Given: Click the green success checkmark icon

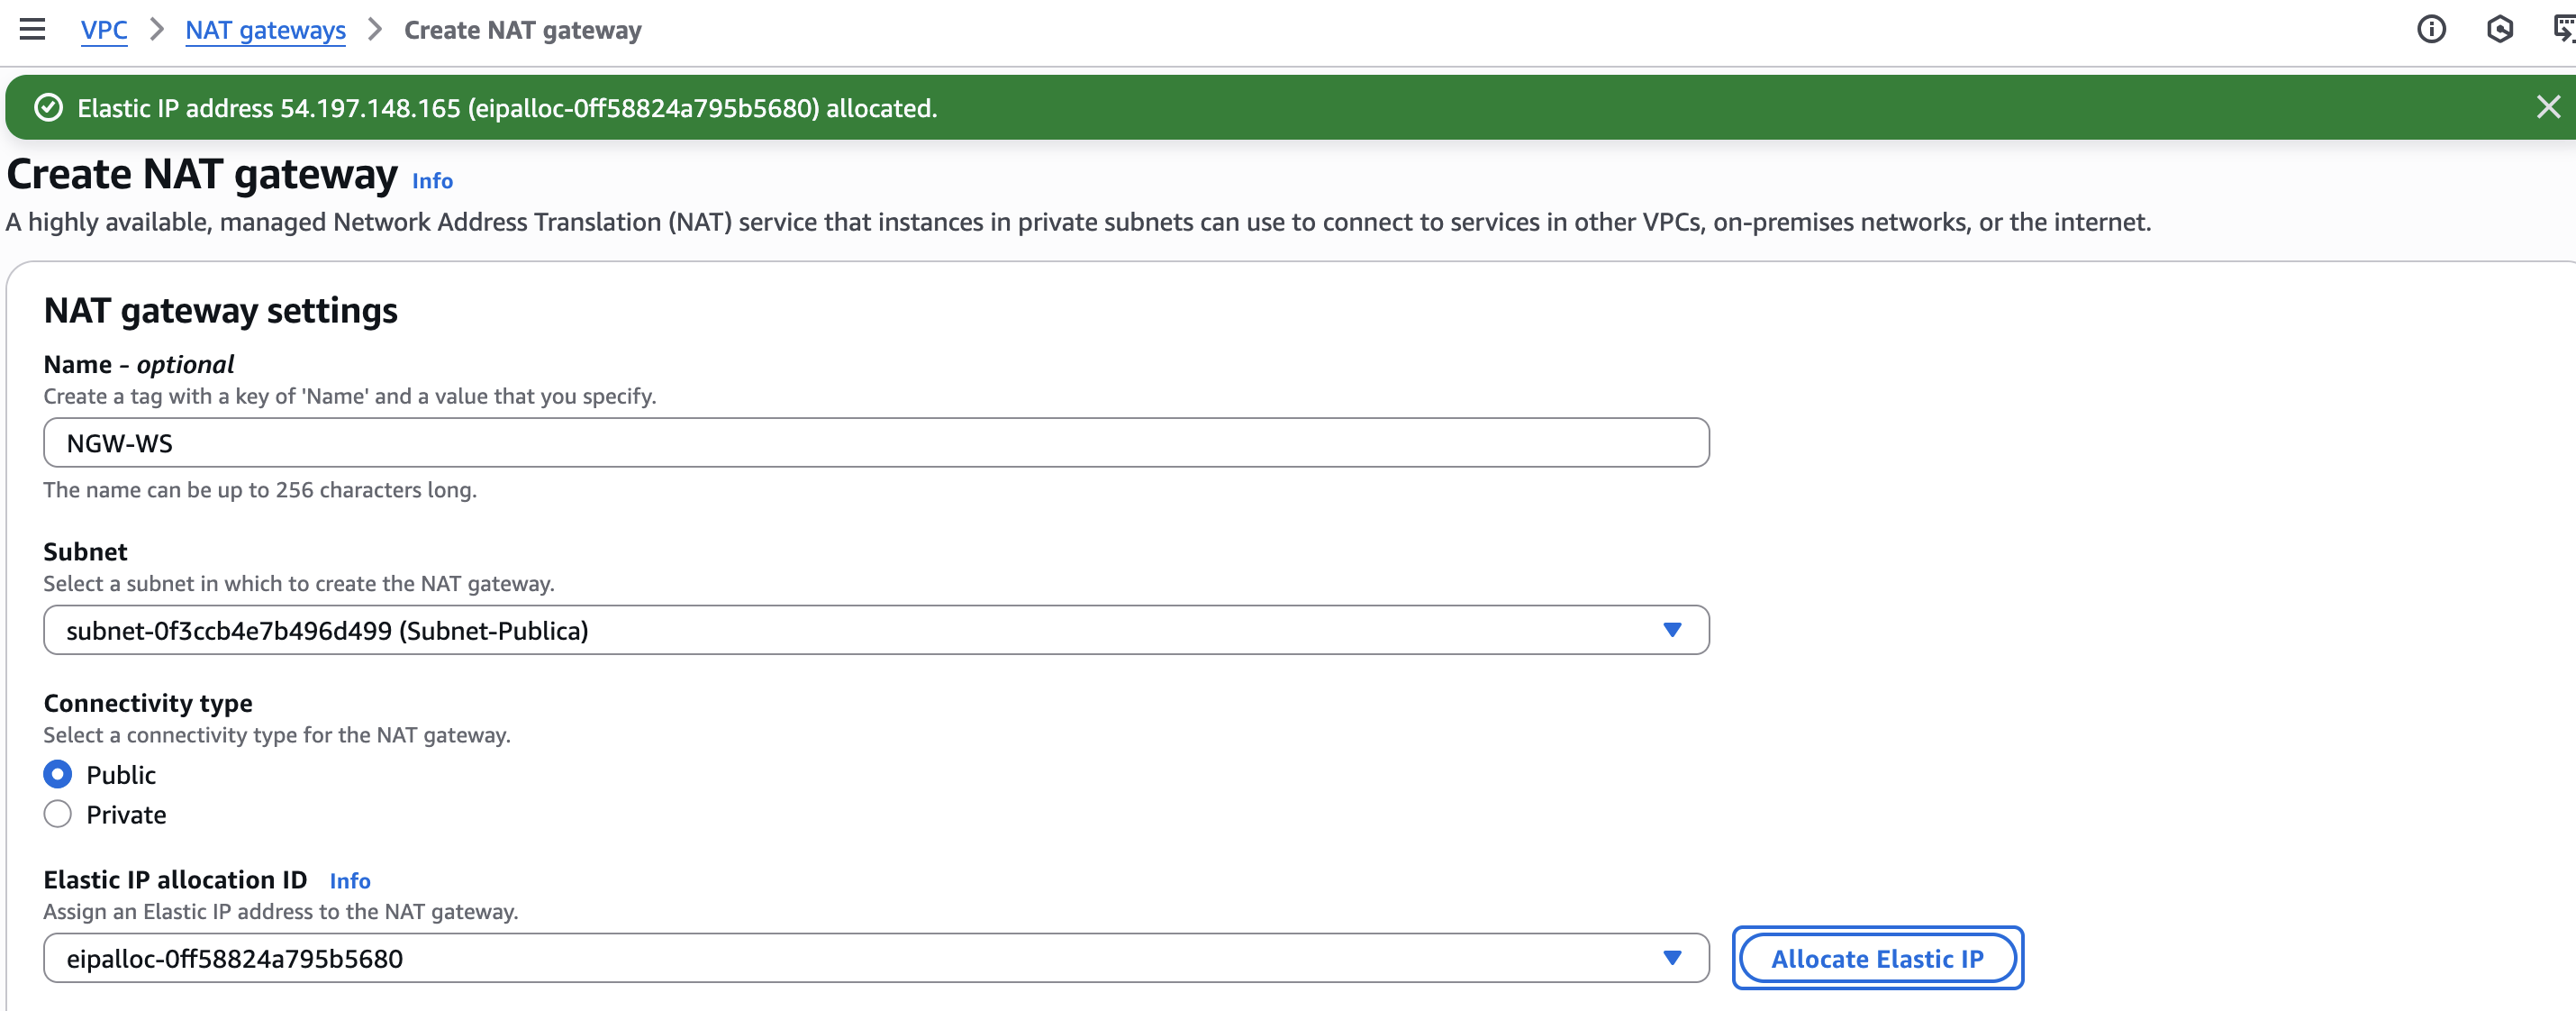Looking at the screenshot, I should coord(48,108).
